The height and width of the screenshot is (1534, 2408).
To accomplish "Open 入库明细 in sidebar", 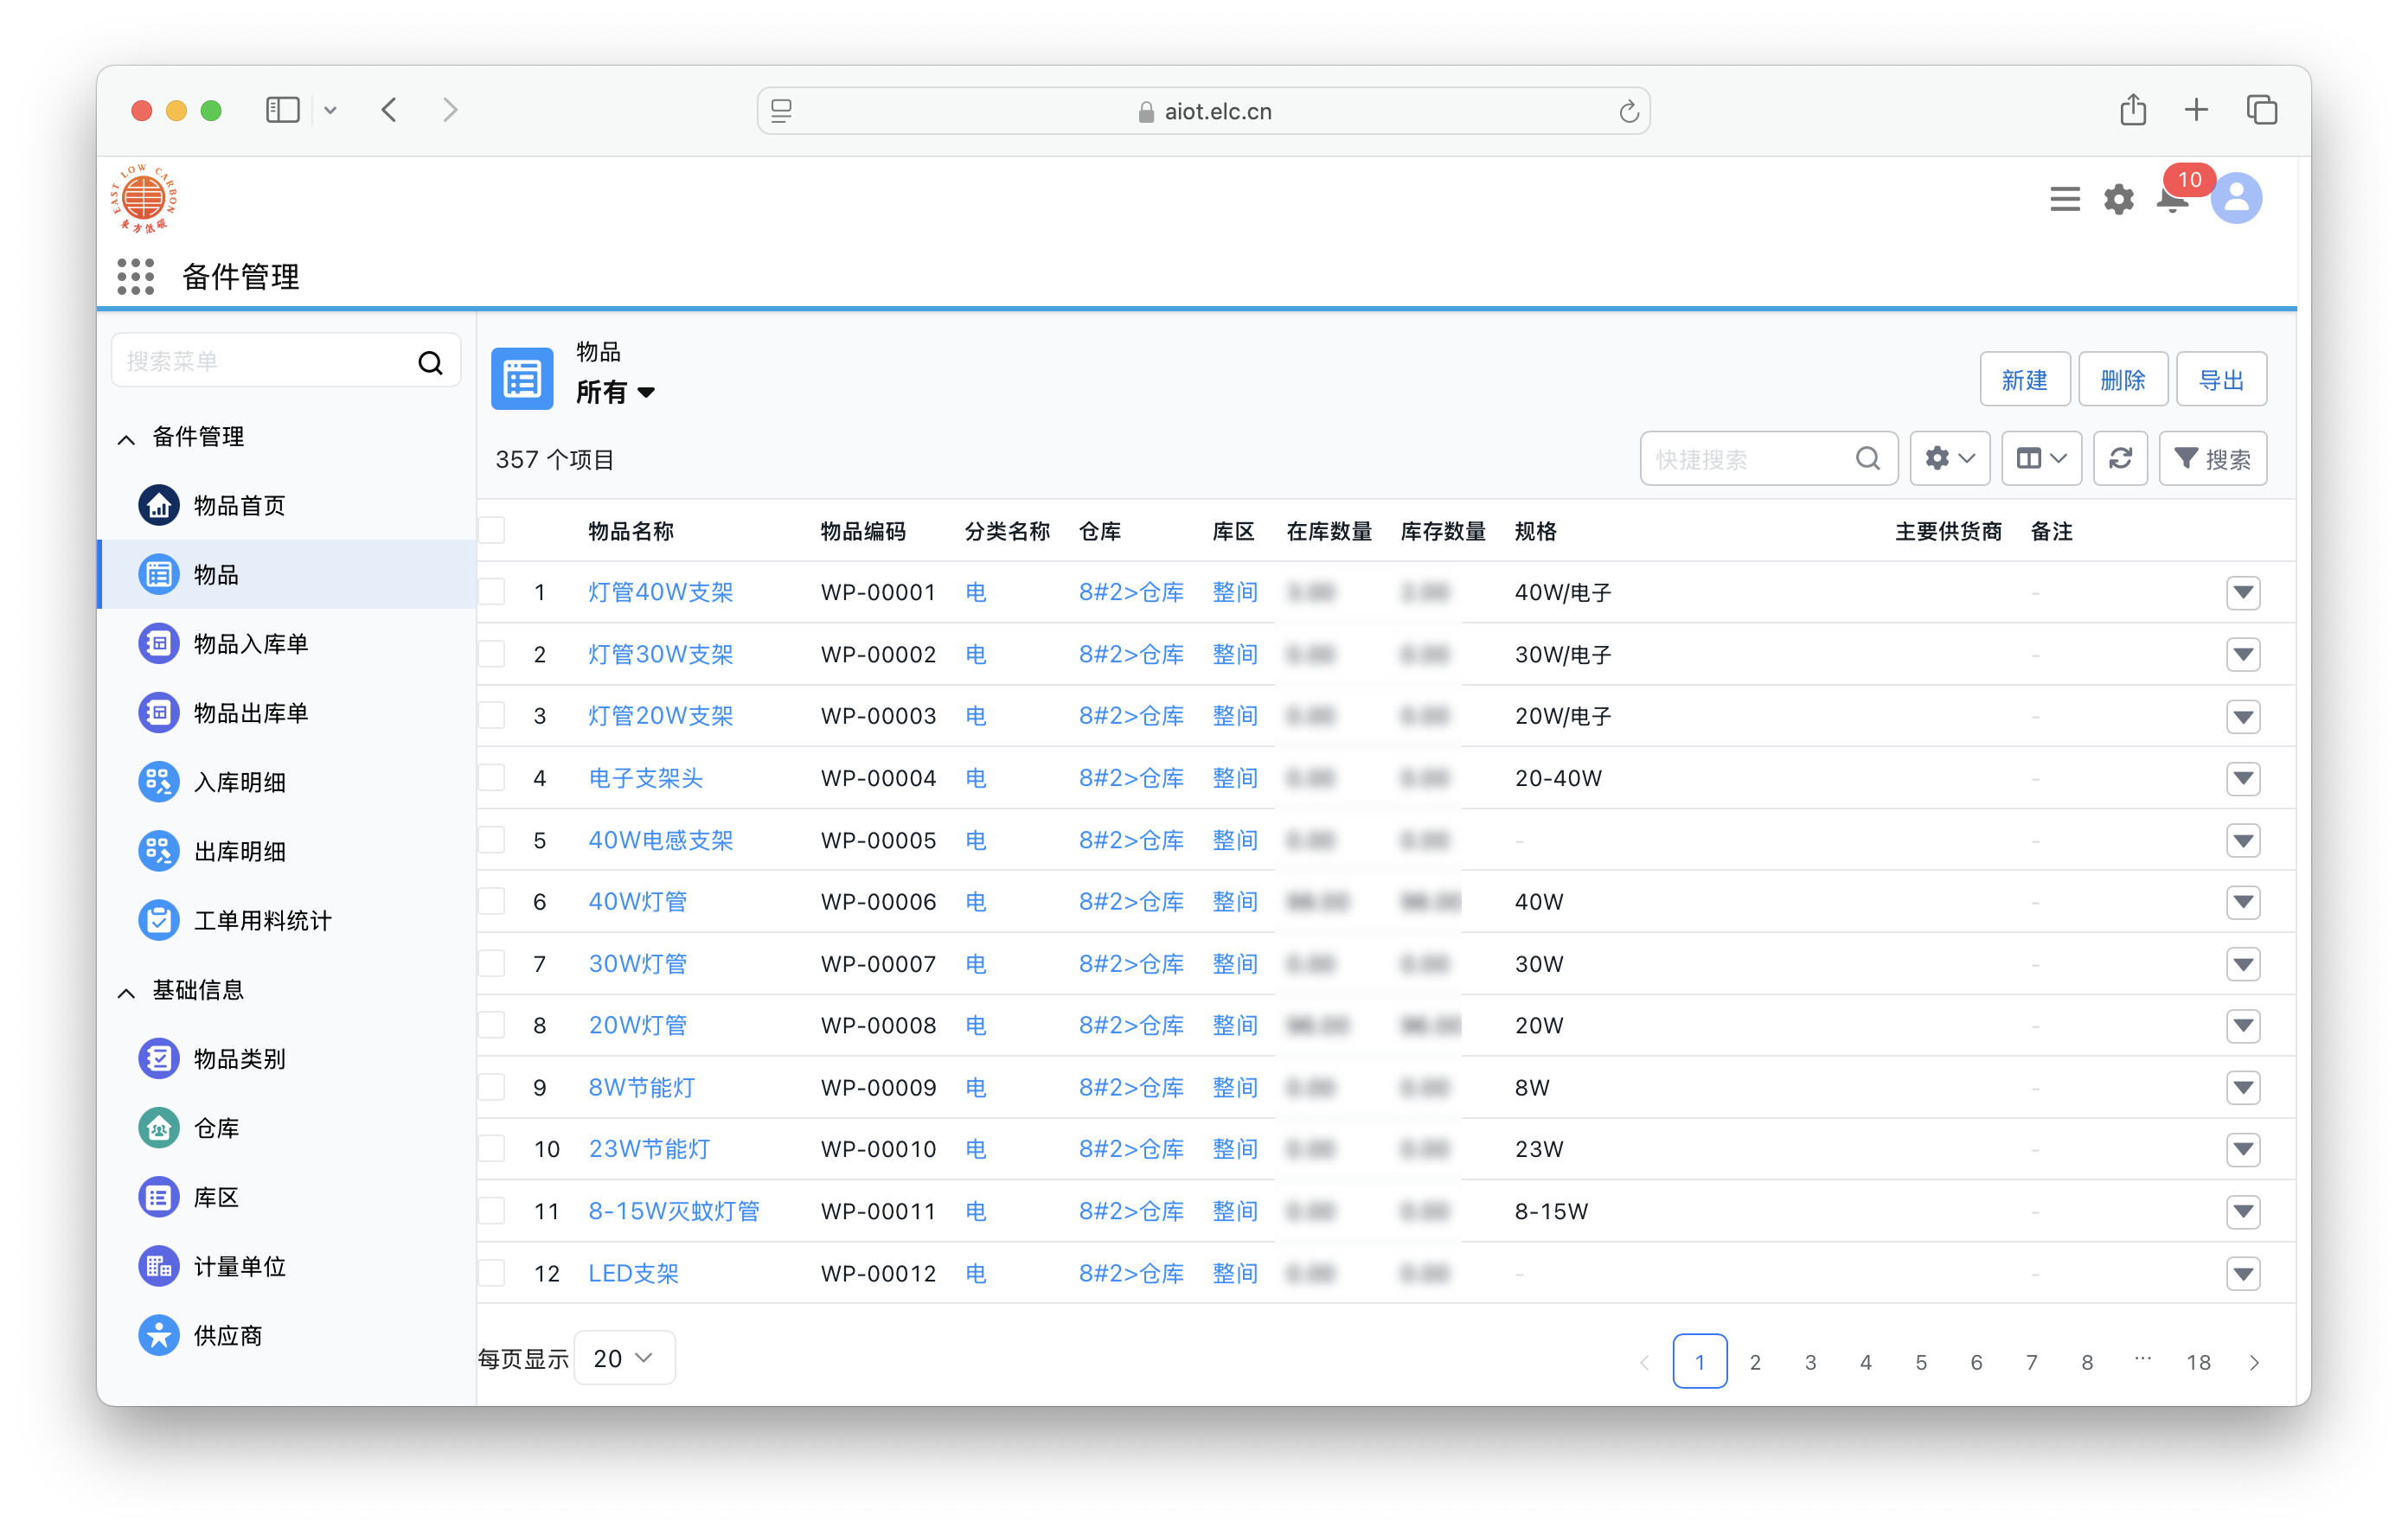I will click(x=288, y=782).
